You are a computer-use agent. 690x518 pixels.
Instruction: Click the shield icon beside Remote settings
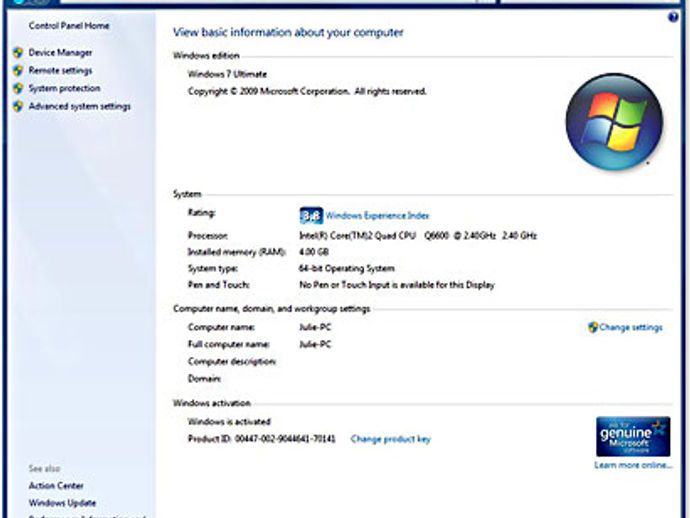(18, 70)
